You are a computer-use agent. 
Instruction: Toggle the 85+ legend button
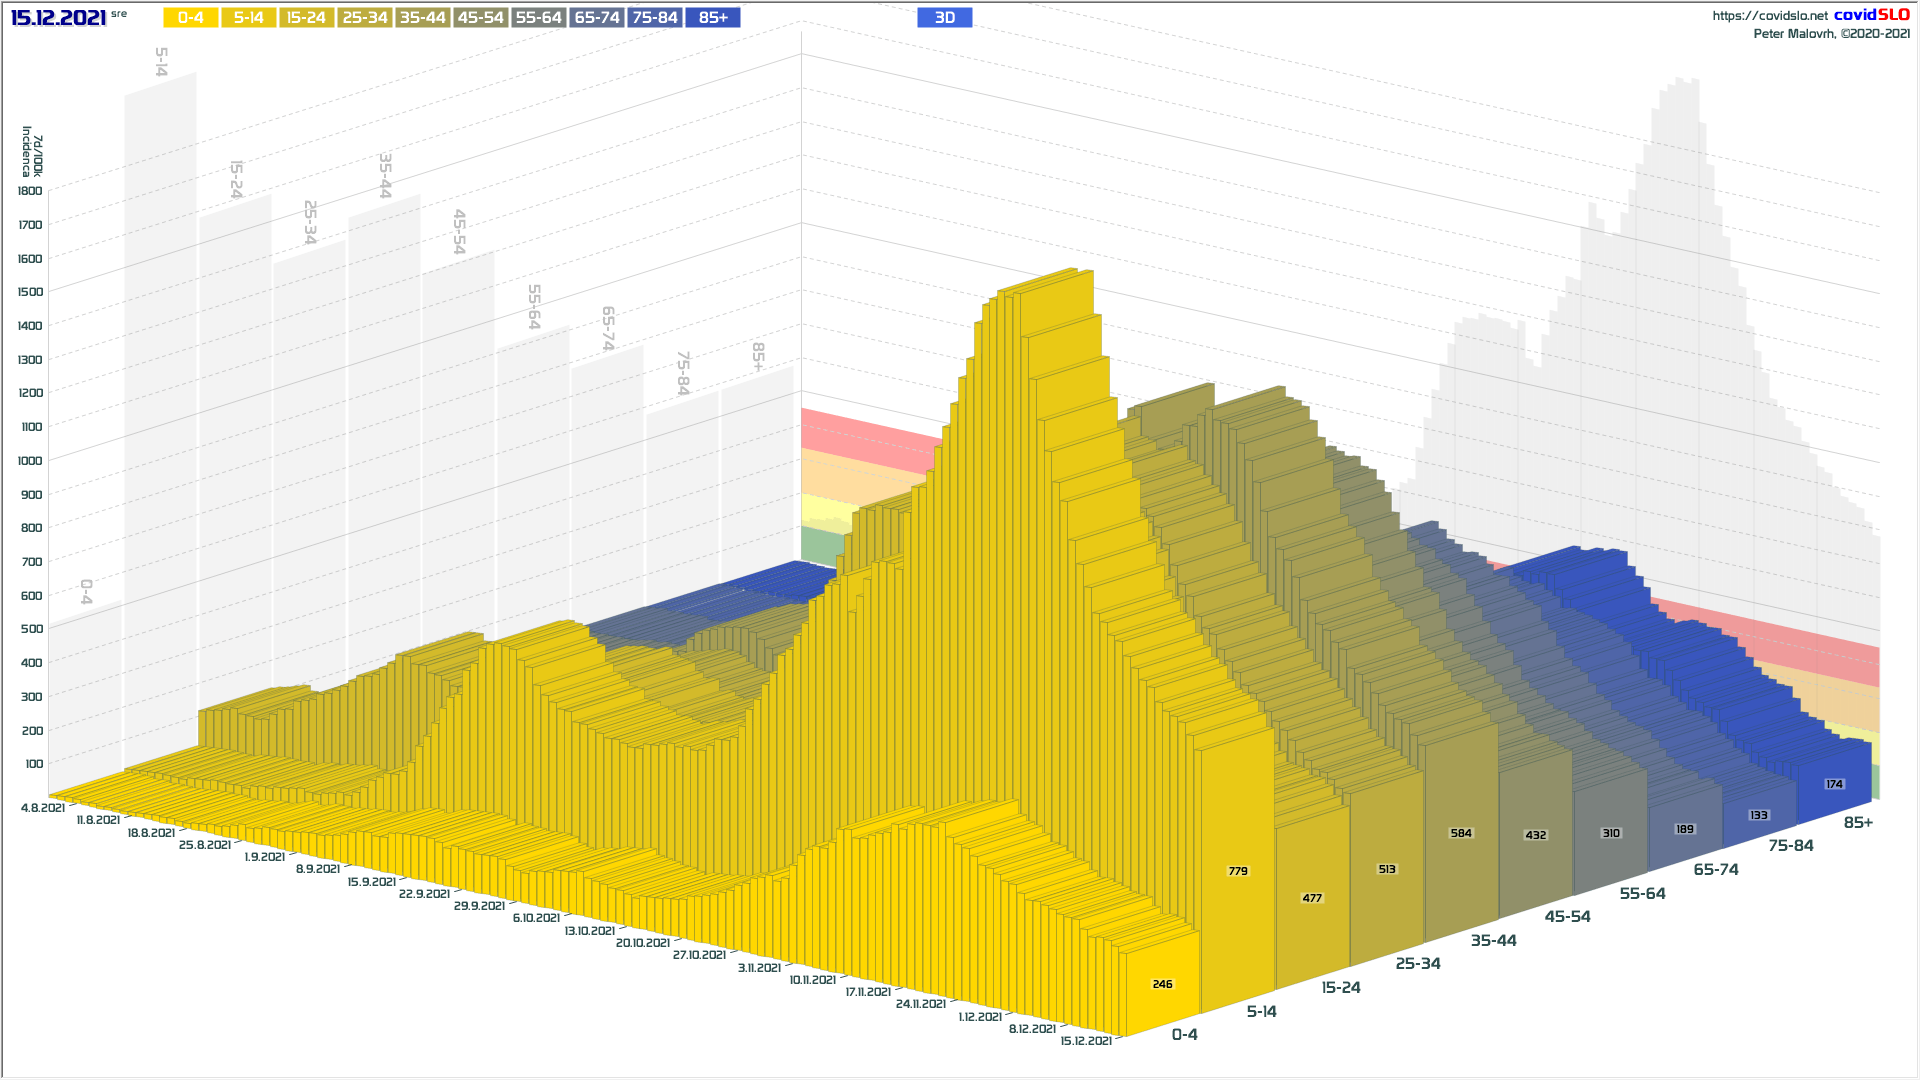tap(713, 18)
